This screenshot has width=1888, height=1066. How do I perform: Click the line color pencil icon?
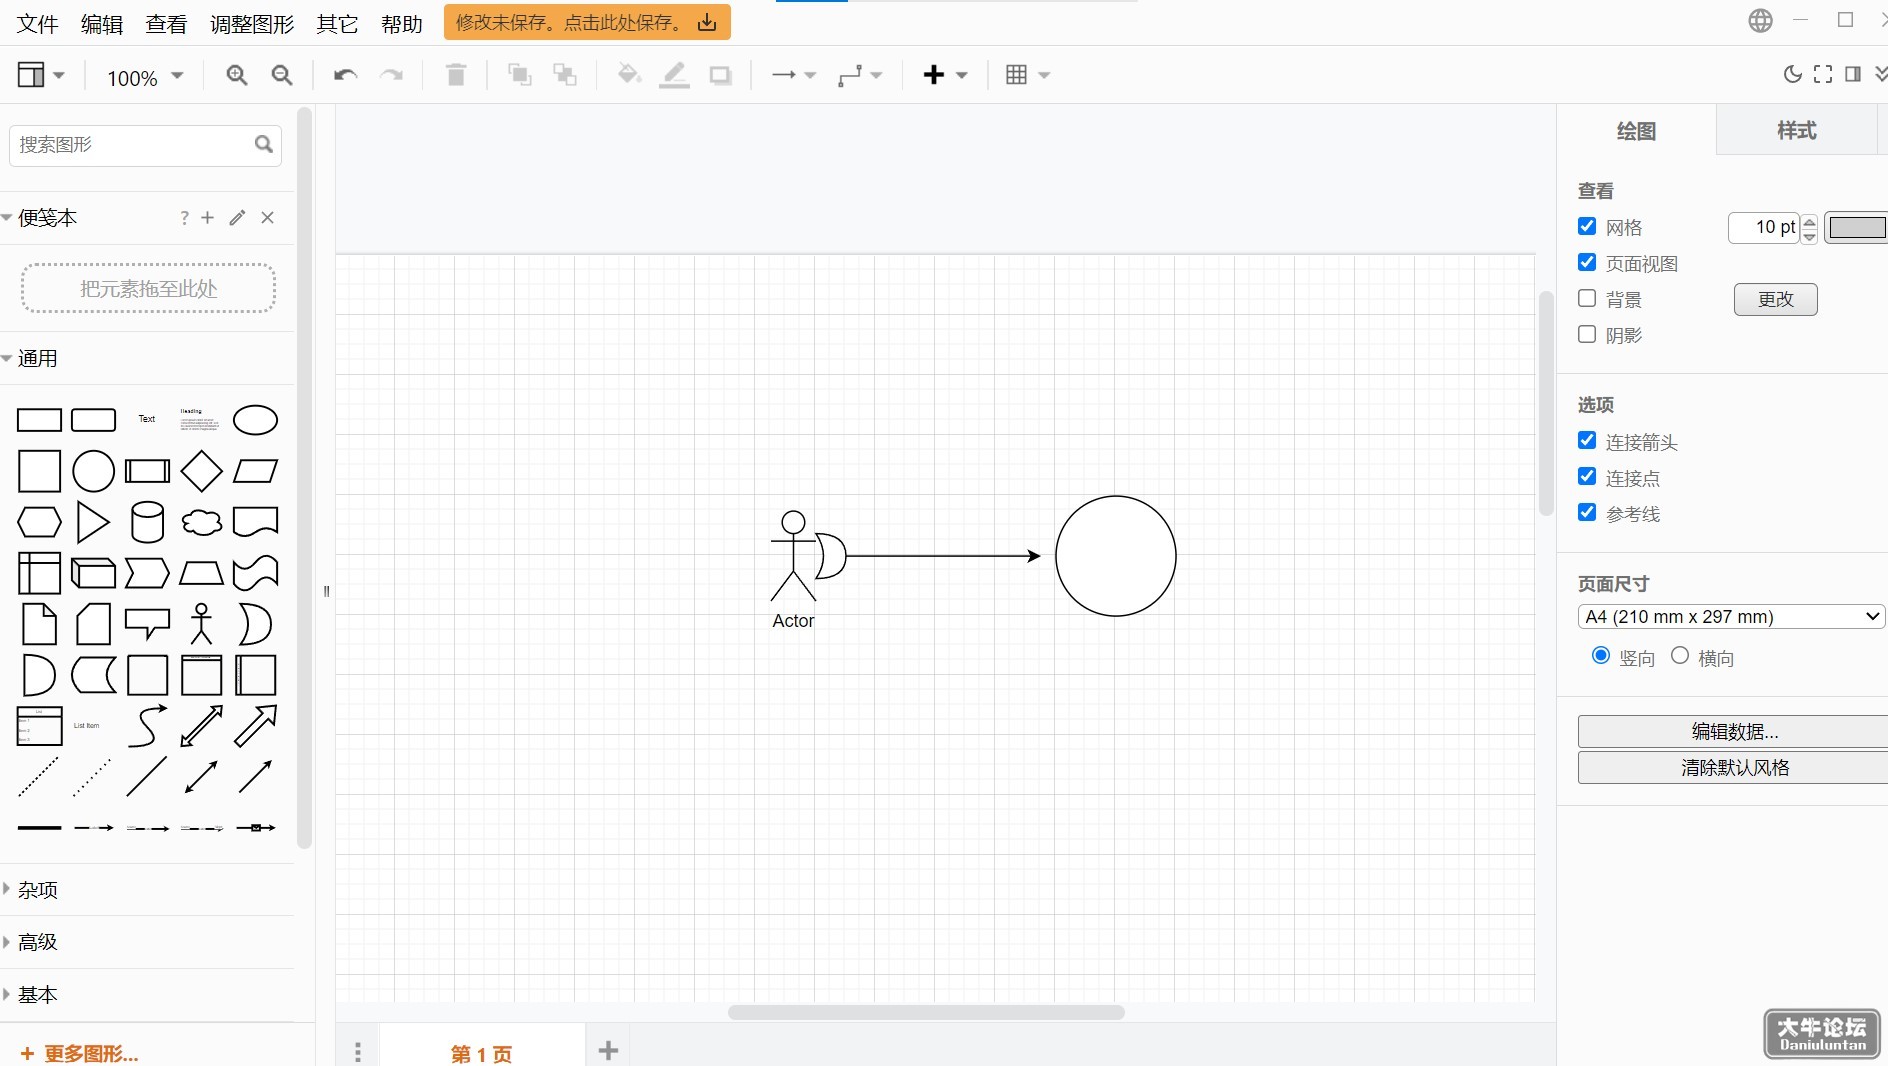click(x=675, y=75)
